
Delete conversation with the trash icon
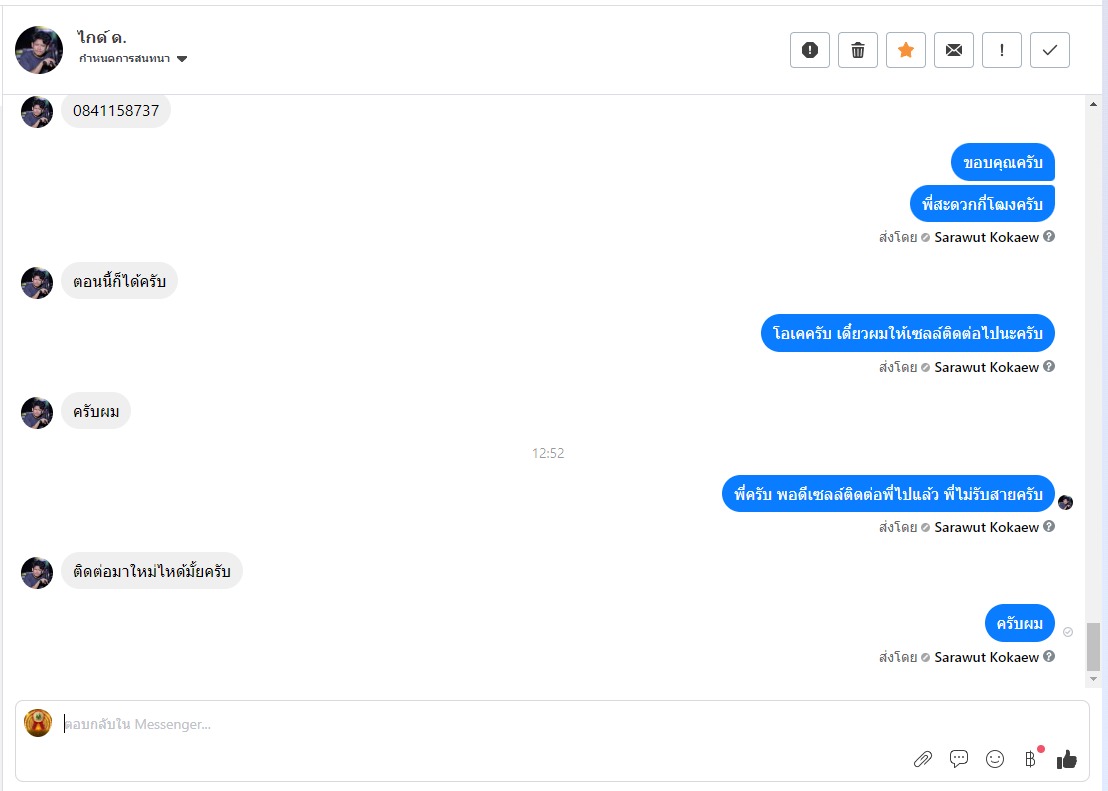858,50
